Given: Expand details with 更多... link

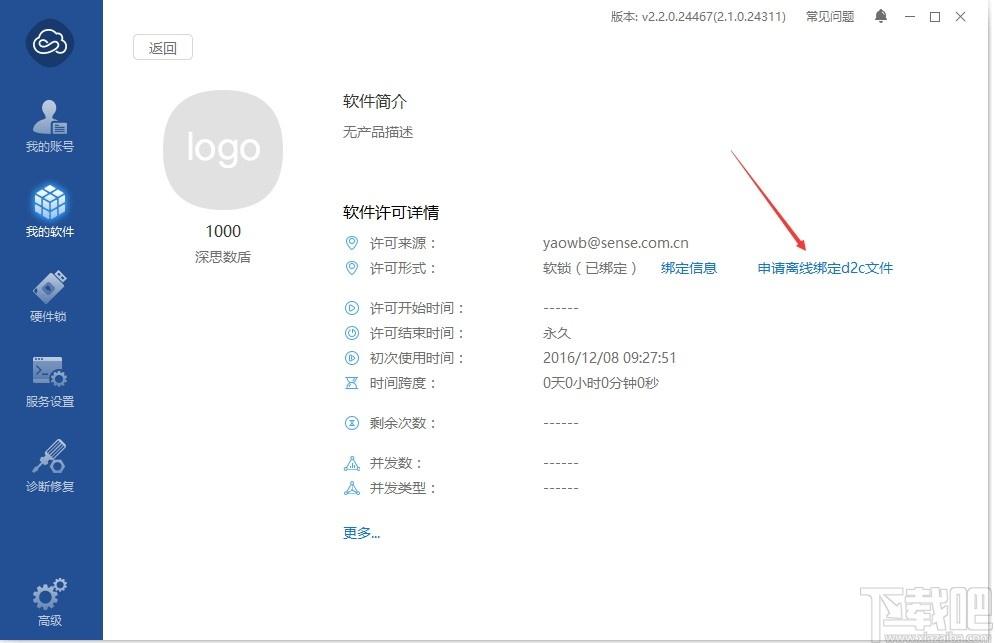Looking at the screenshot, I should pos(361,533).
